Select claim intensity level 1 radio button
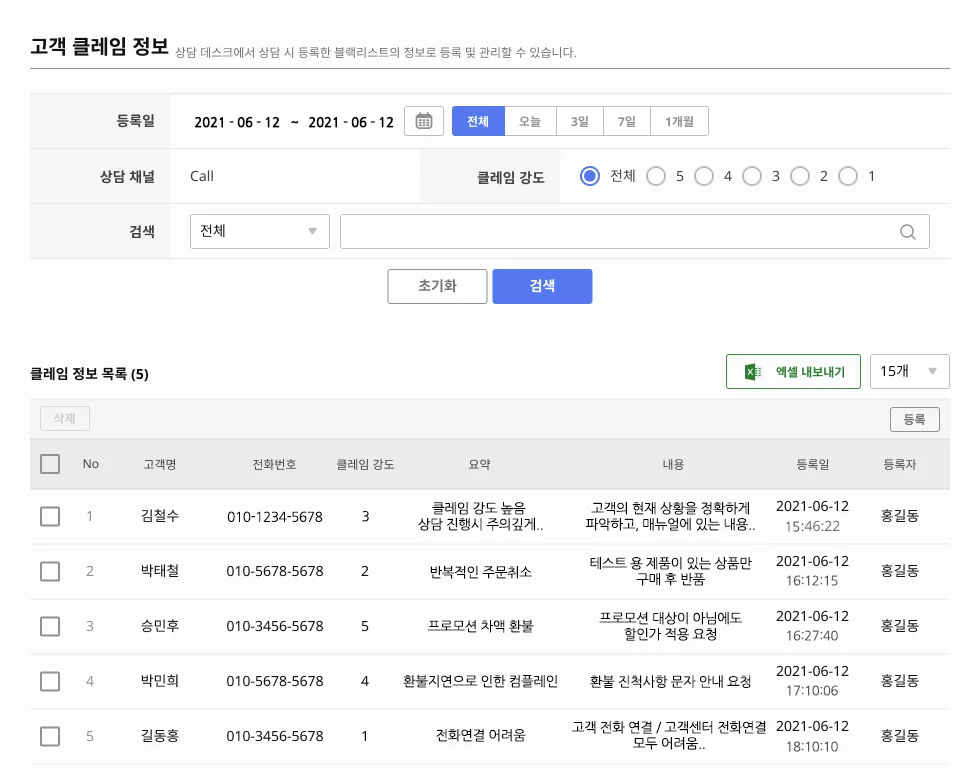The width and height of the screenshot is (979, 783). (x=849, y=175)
